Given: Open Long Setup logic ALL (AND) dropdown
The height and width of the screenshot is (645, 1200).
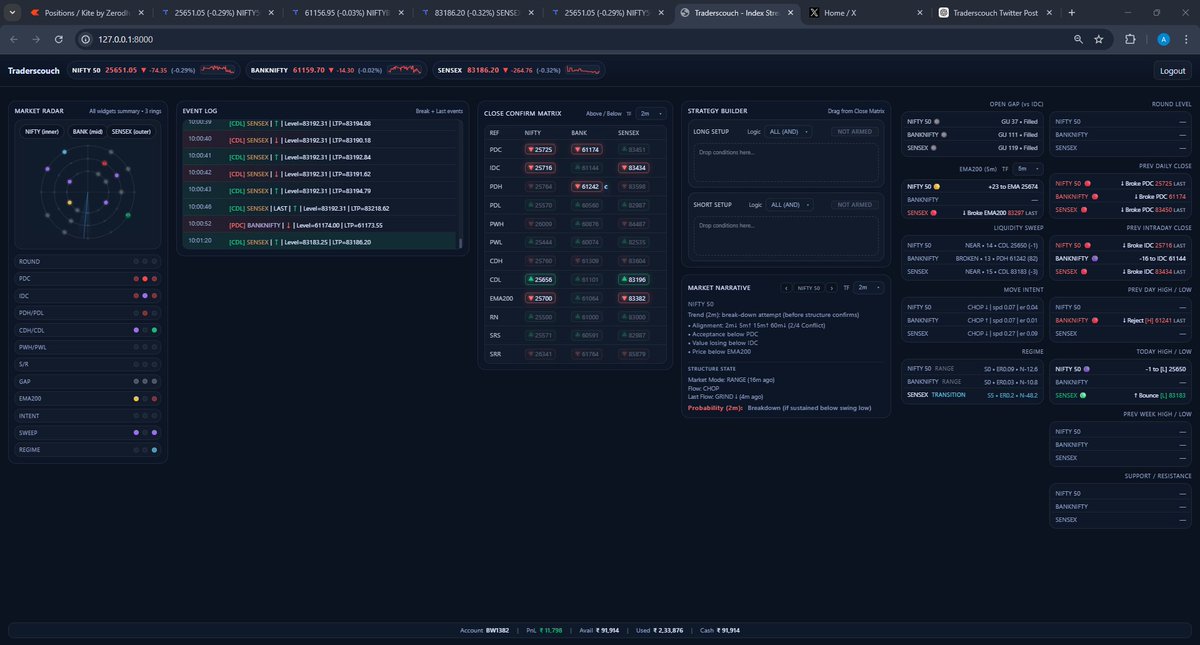Looking at the screenshot, I should (790, 131).
